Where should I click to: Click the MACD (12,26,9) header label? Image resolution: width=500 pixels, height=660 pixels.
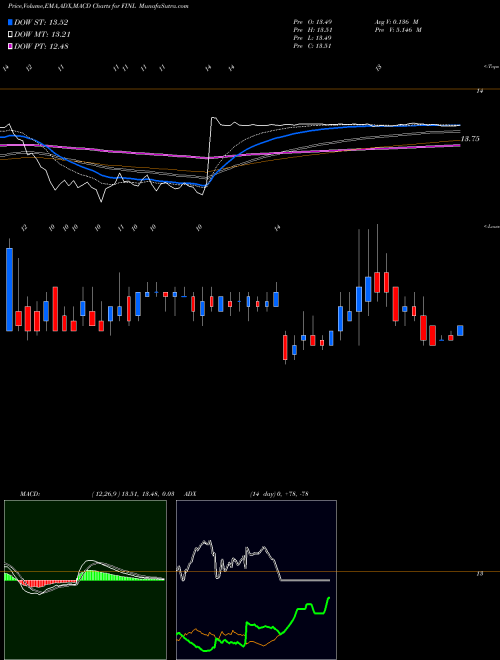tap(97, 494)
